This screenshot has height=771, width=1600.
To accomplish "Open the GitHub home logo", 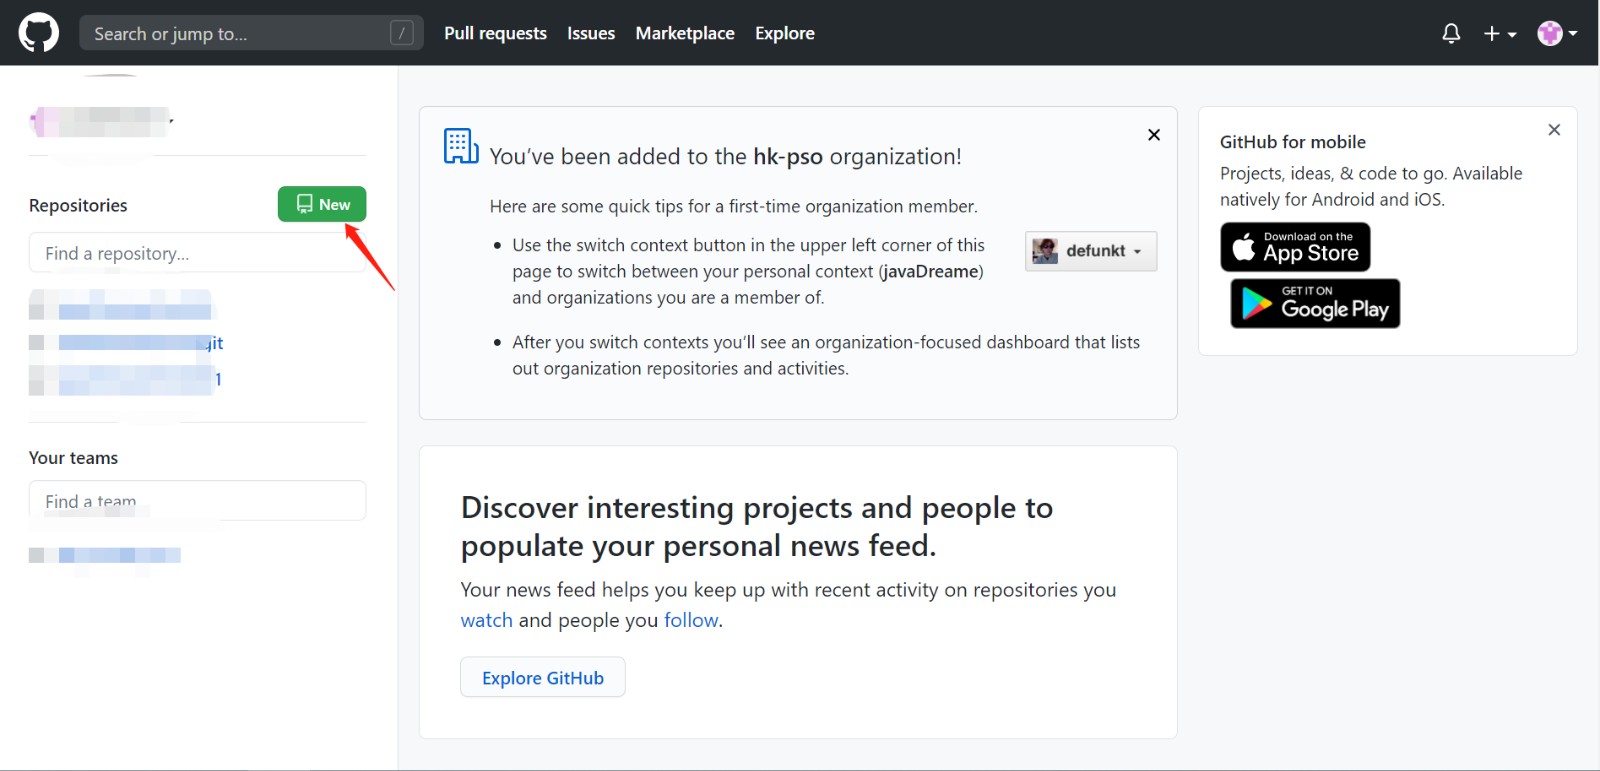I will coord(39,33).
